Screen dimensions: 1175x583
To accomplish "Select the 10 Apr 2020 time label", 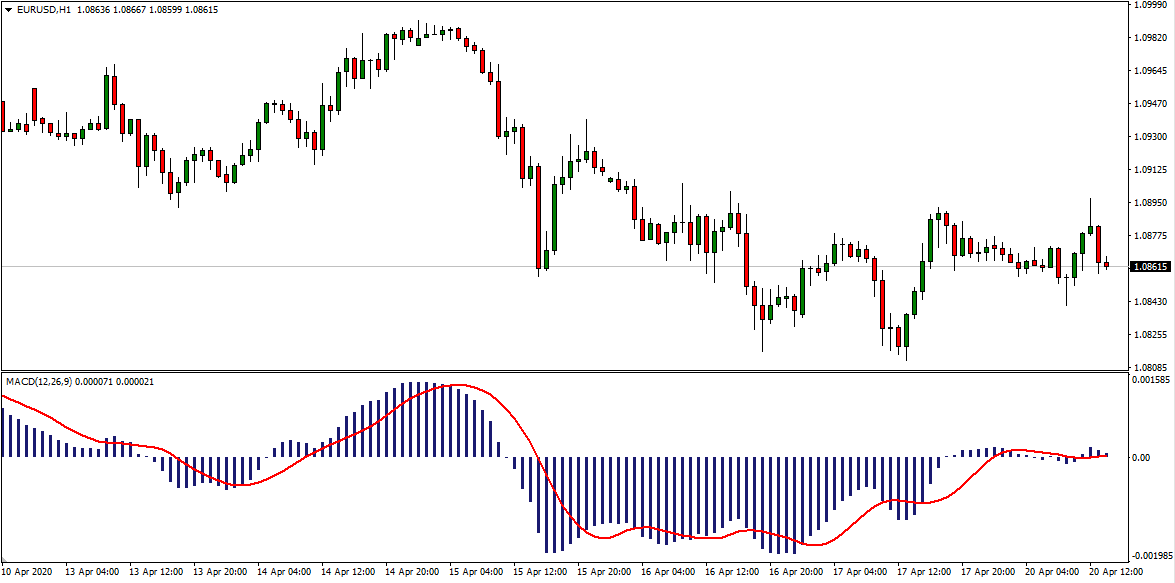I will point(27,573).
